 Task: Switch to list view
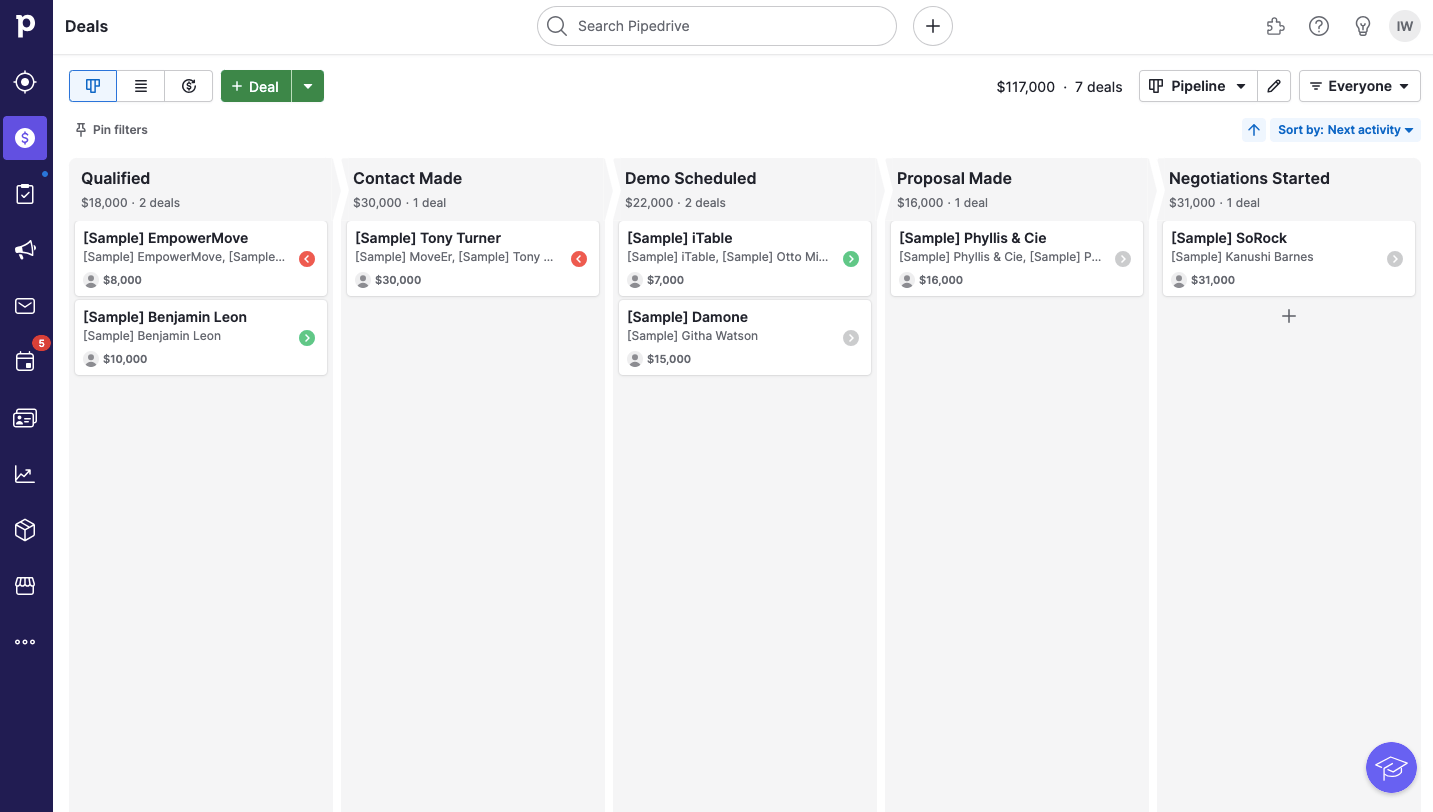pyautogui.click(x=141, y=86)
